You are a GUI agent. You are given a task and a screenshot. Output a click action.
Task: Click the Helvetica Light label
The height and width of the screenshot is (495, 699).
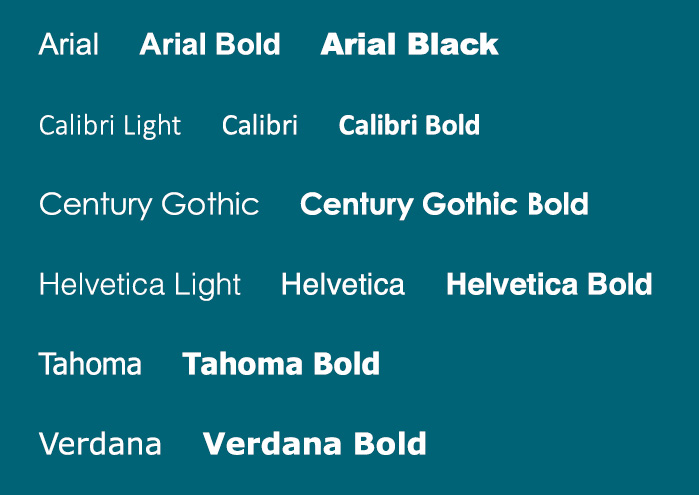pyautogui.click(x=140, y=285)
